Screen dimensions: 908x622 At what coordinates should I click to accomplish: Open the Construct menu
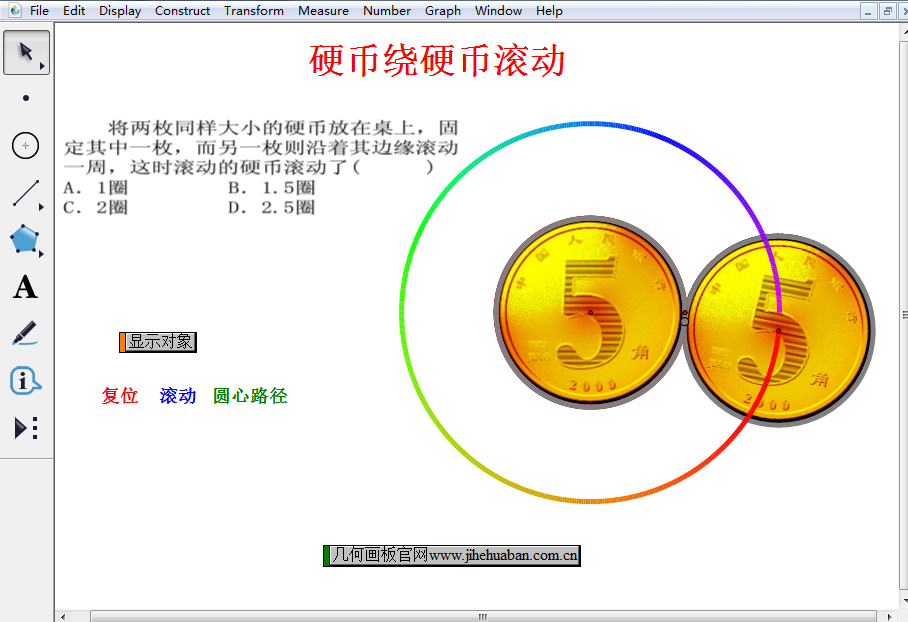[x=182, y=11]
